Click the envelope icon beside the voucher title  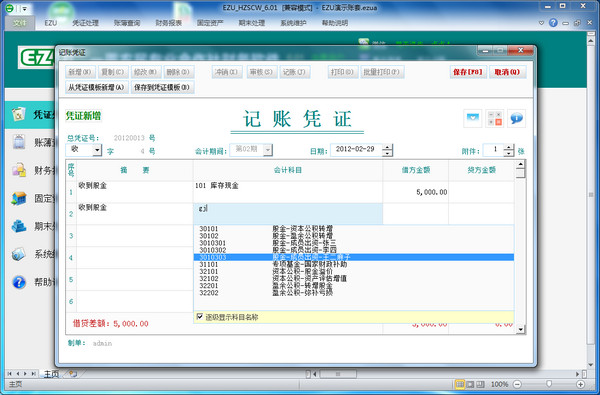point(473,118)
